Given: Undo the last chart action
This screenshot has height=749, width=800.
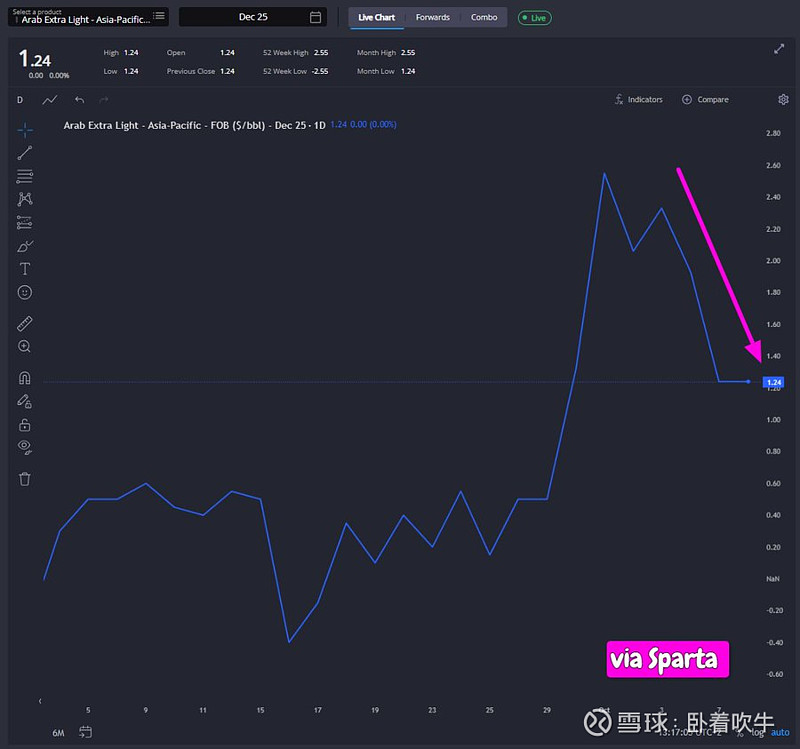Looking at the screenshot, I should coord(79,100).
